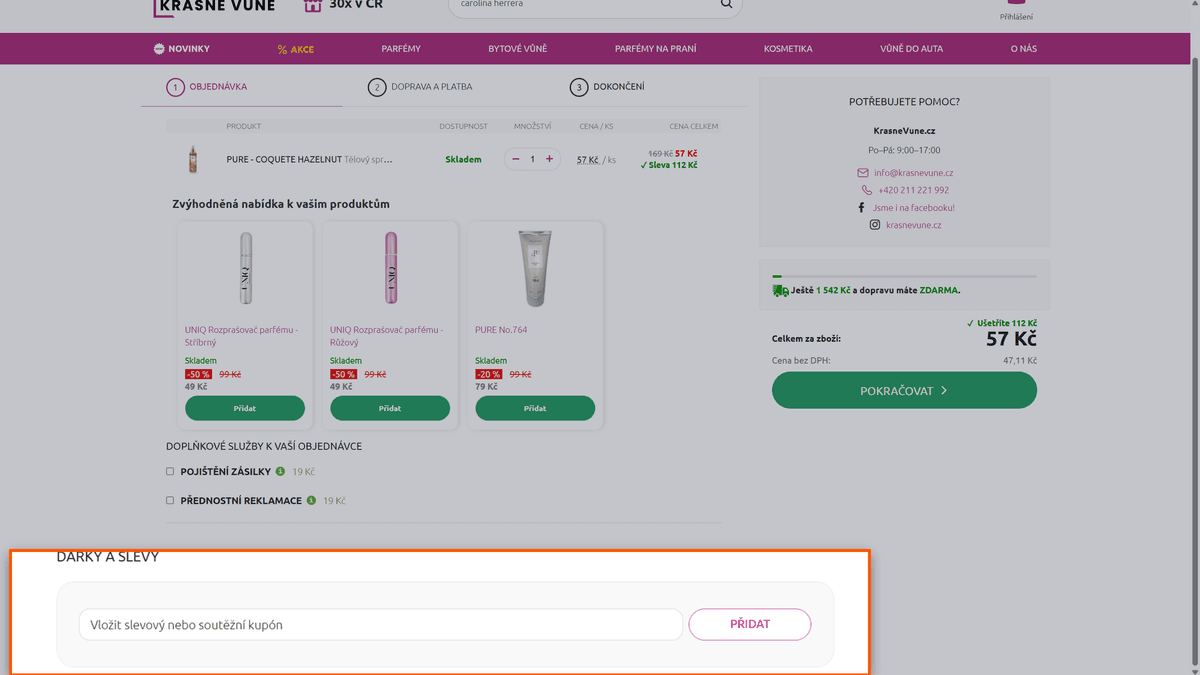Click the 47,11 Kč price without VAT
This screenshot has width=1200, height=675.
coord(1020,361)
